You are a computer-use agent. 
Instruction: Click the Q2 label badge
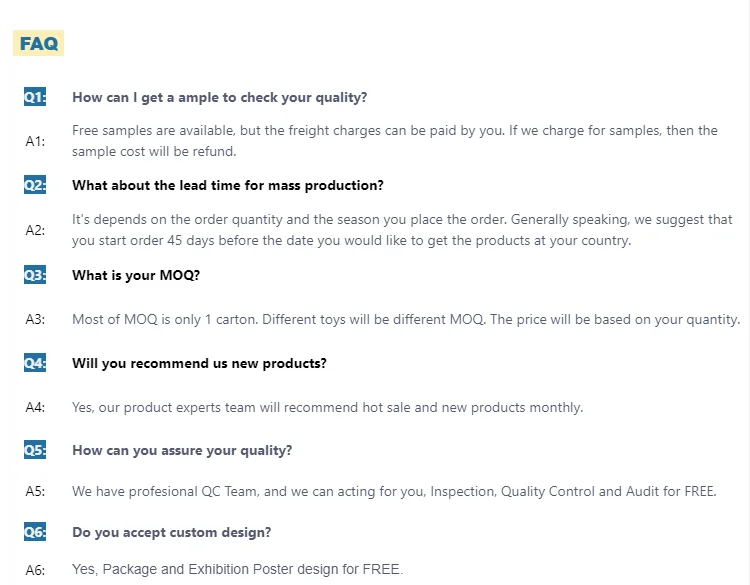[35, 186]
